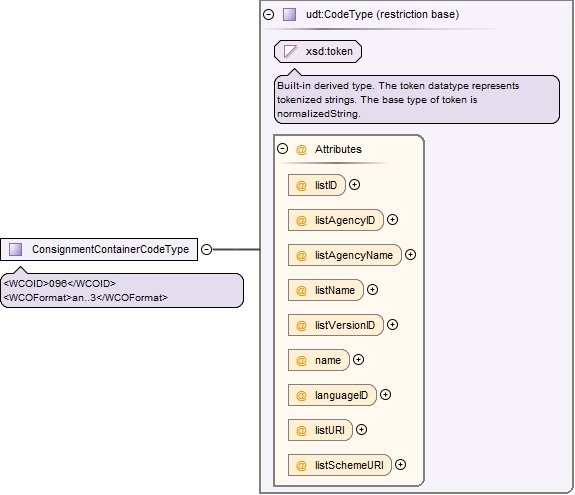
Task: Collapse the udt:CodeType restriction base group
Action: [x=269, y=15]
